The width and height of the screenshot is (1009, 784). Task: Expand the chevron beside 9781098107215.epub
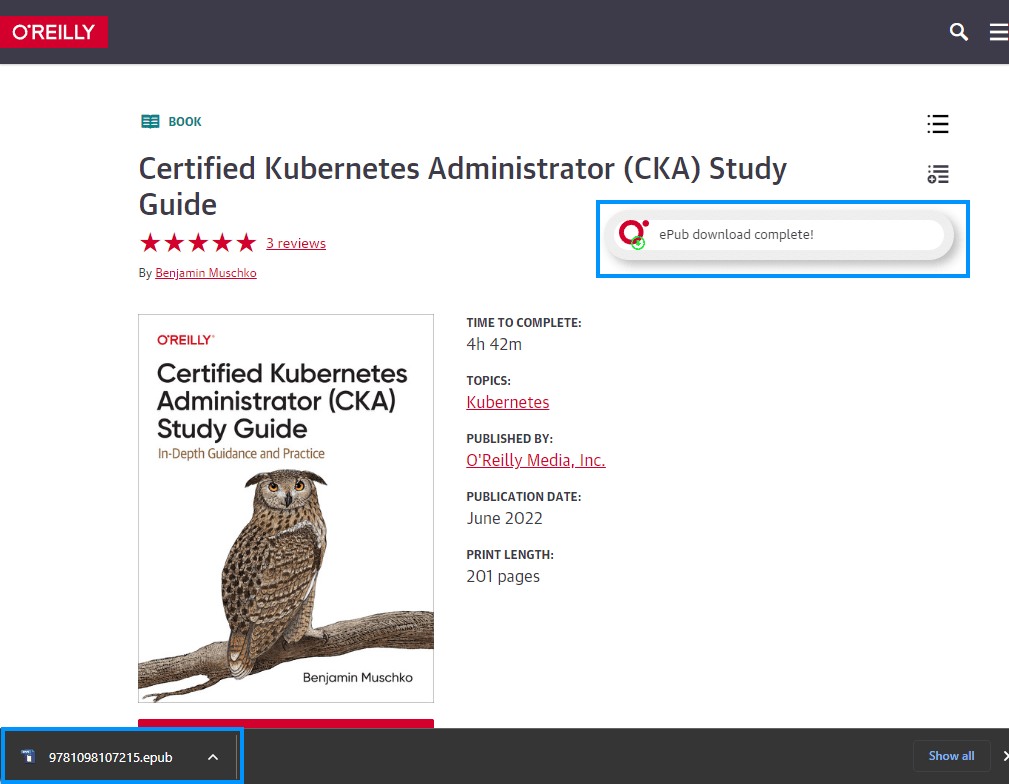click(x=212, y=757)
